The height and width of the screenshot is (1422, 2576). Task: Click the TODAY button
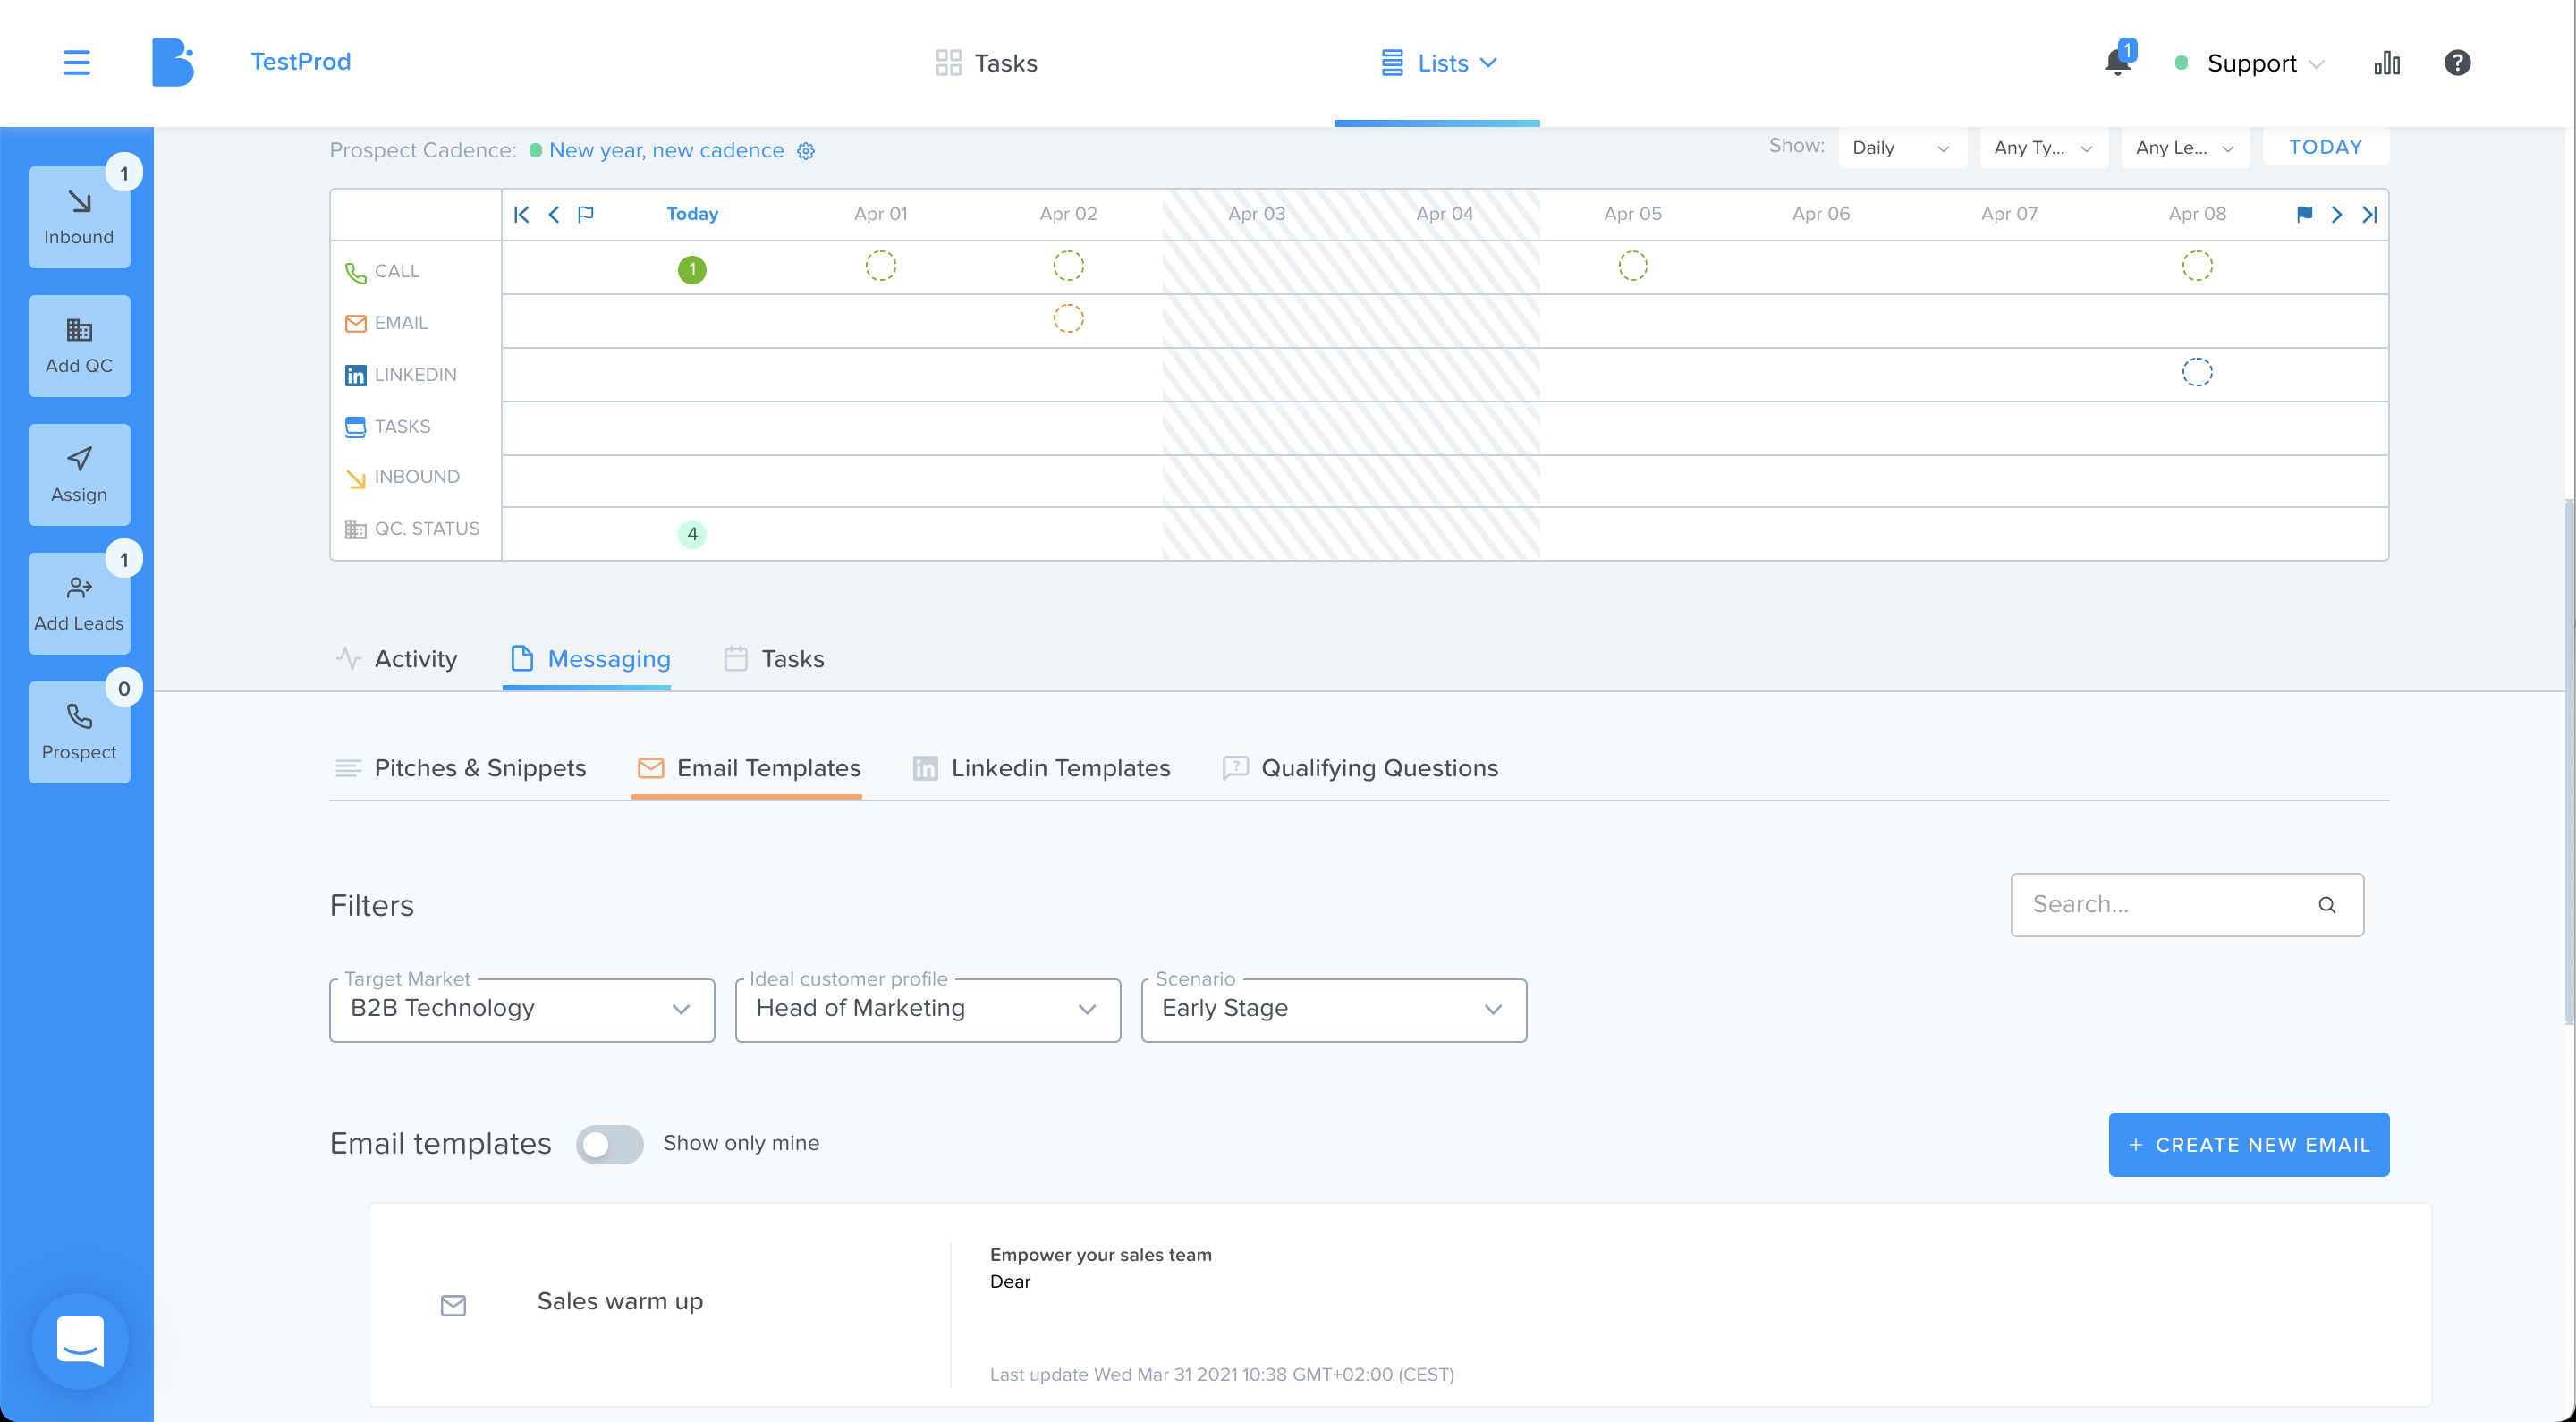2325,147
